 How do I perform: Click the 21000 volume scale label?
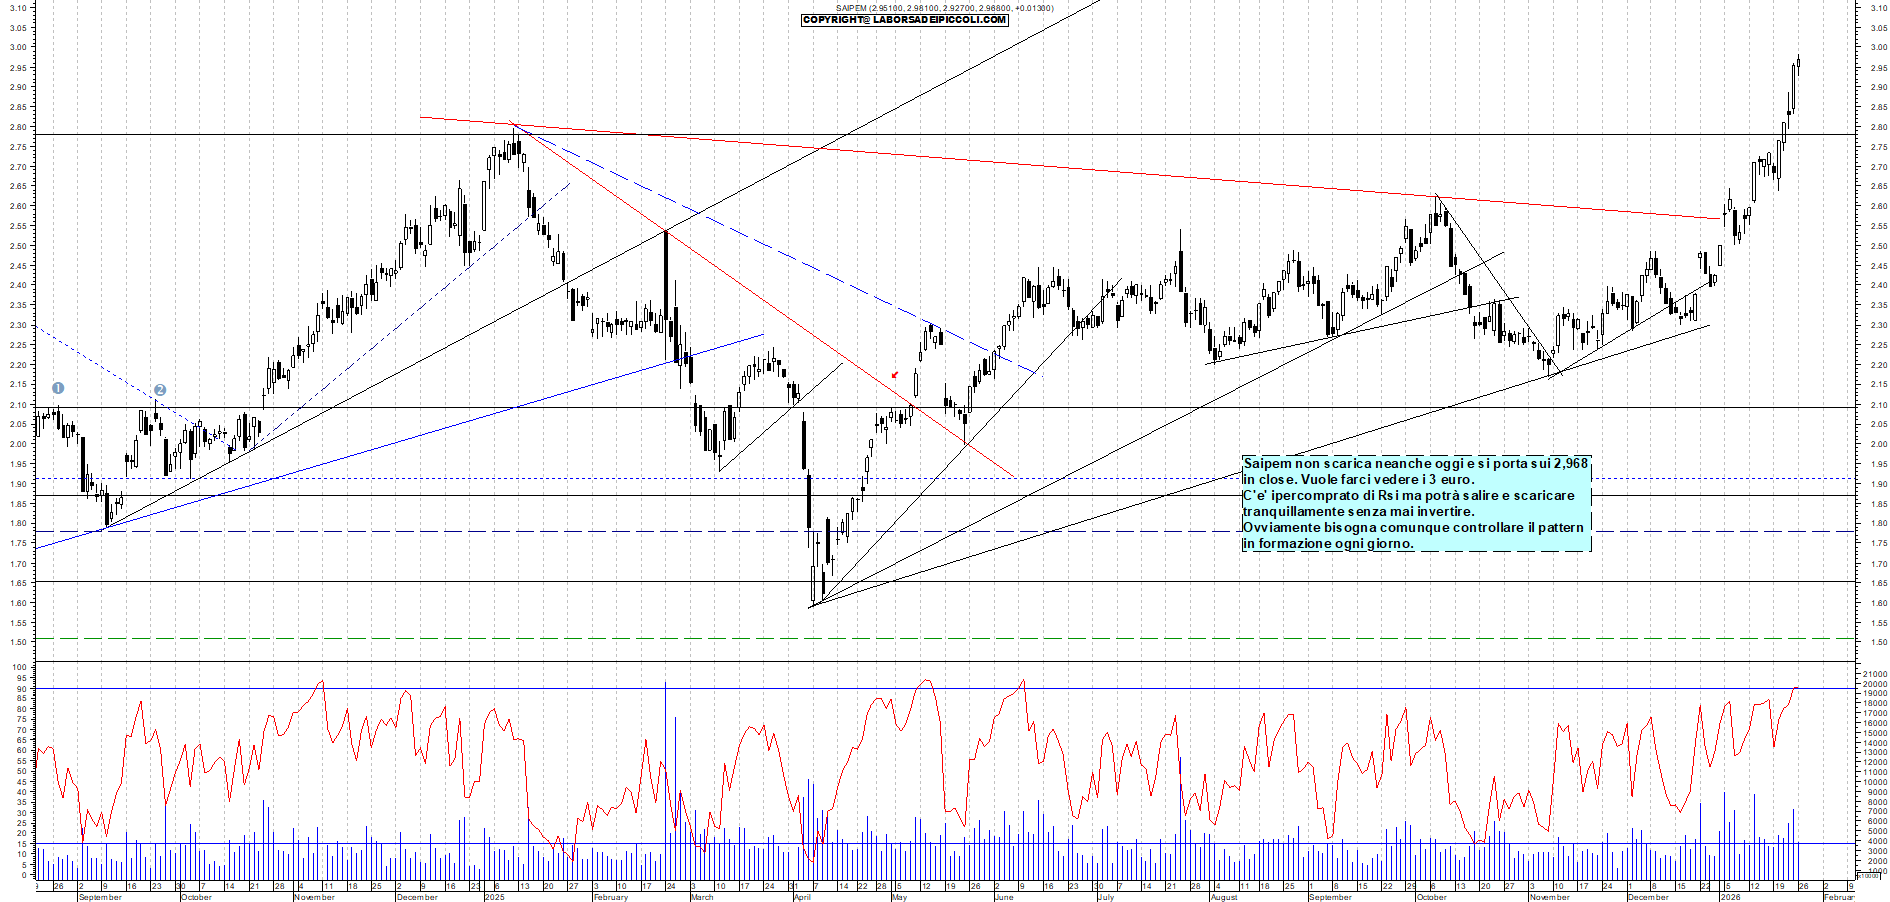tap(1874, 675)
